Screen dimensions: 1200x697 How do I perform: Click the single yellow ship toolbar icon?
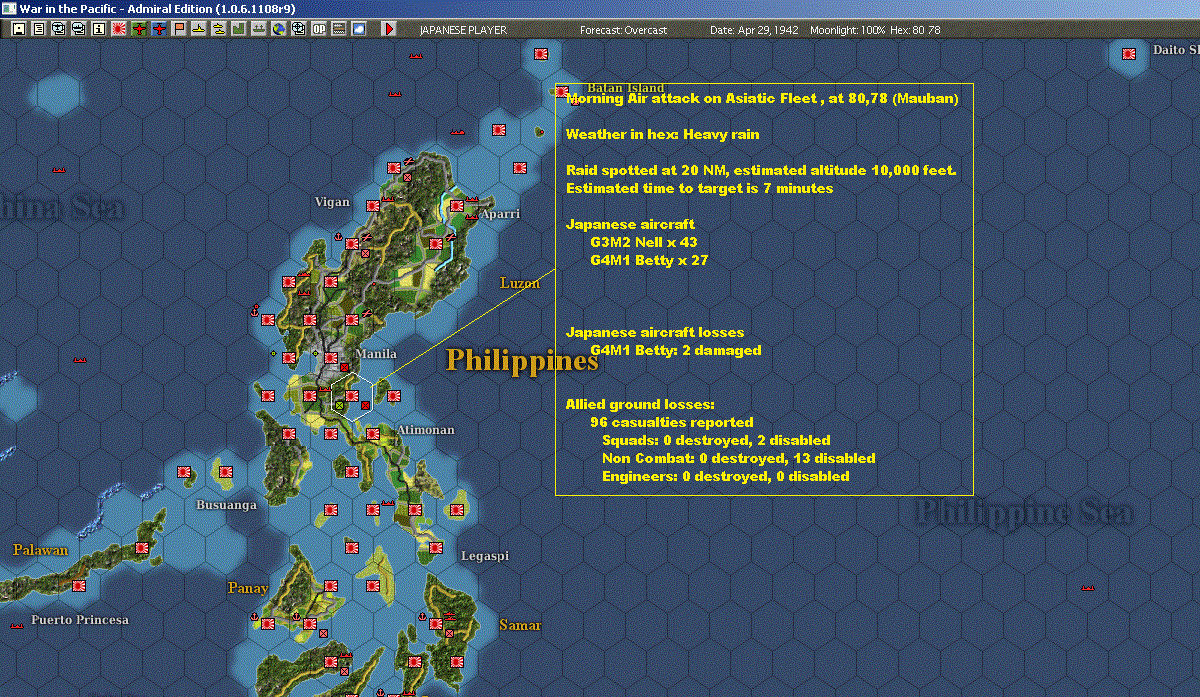coord(199,30)
